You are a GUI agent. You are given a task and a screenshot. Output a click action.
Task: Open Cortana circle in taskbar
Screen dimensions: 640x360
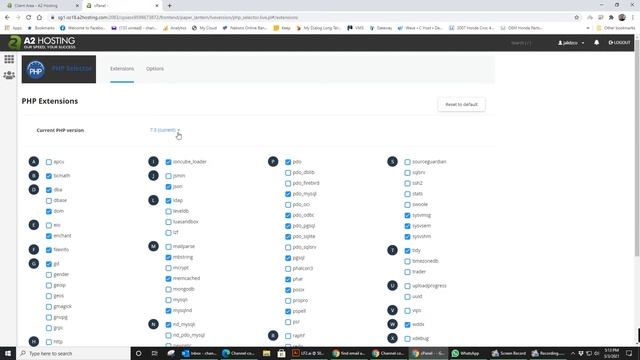click(138, 353)
